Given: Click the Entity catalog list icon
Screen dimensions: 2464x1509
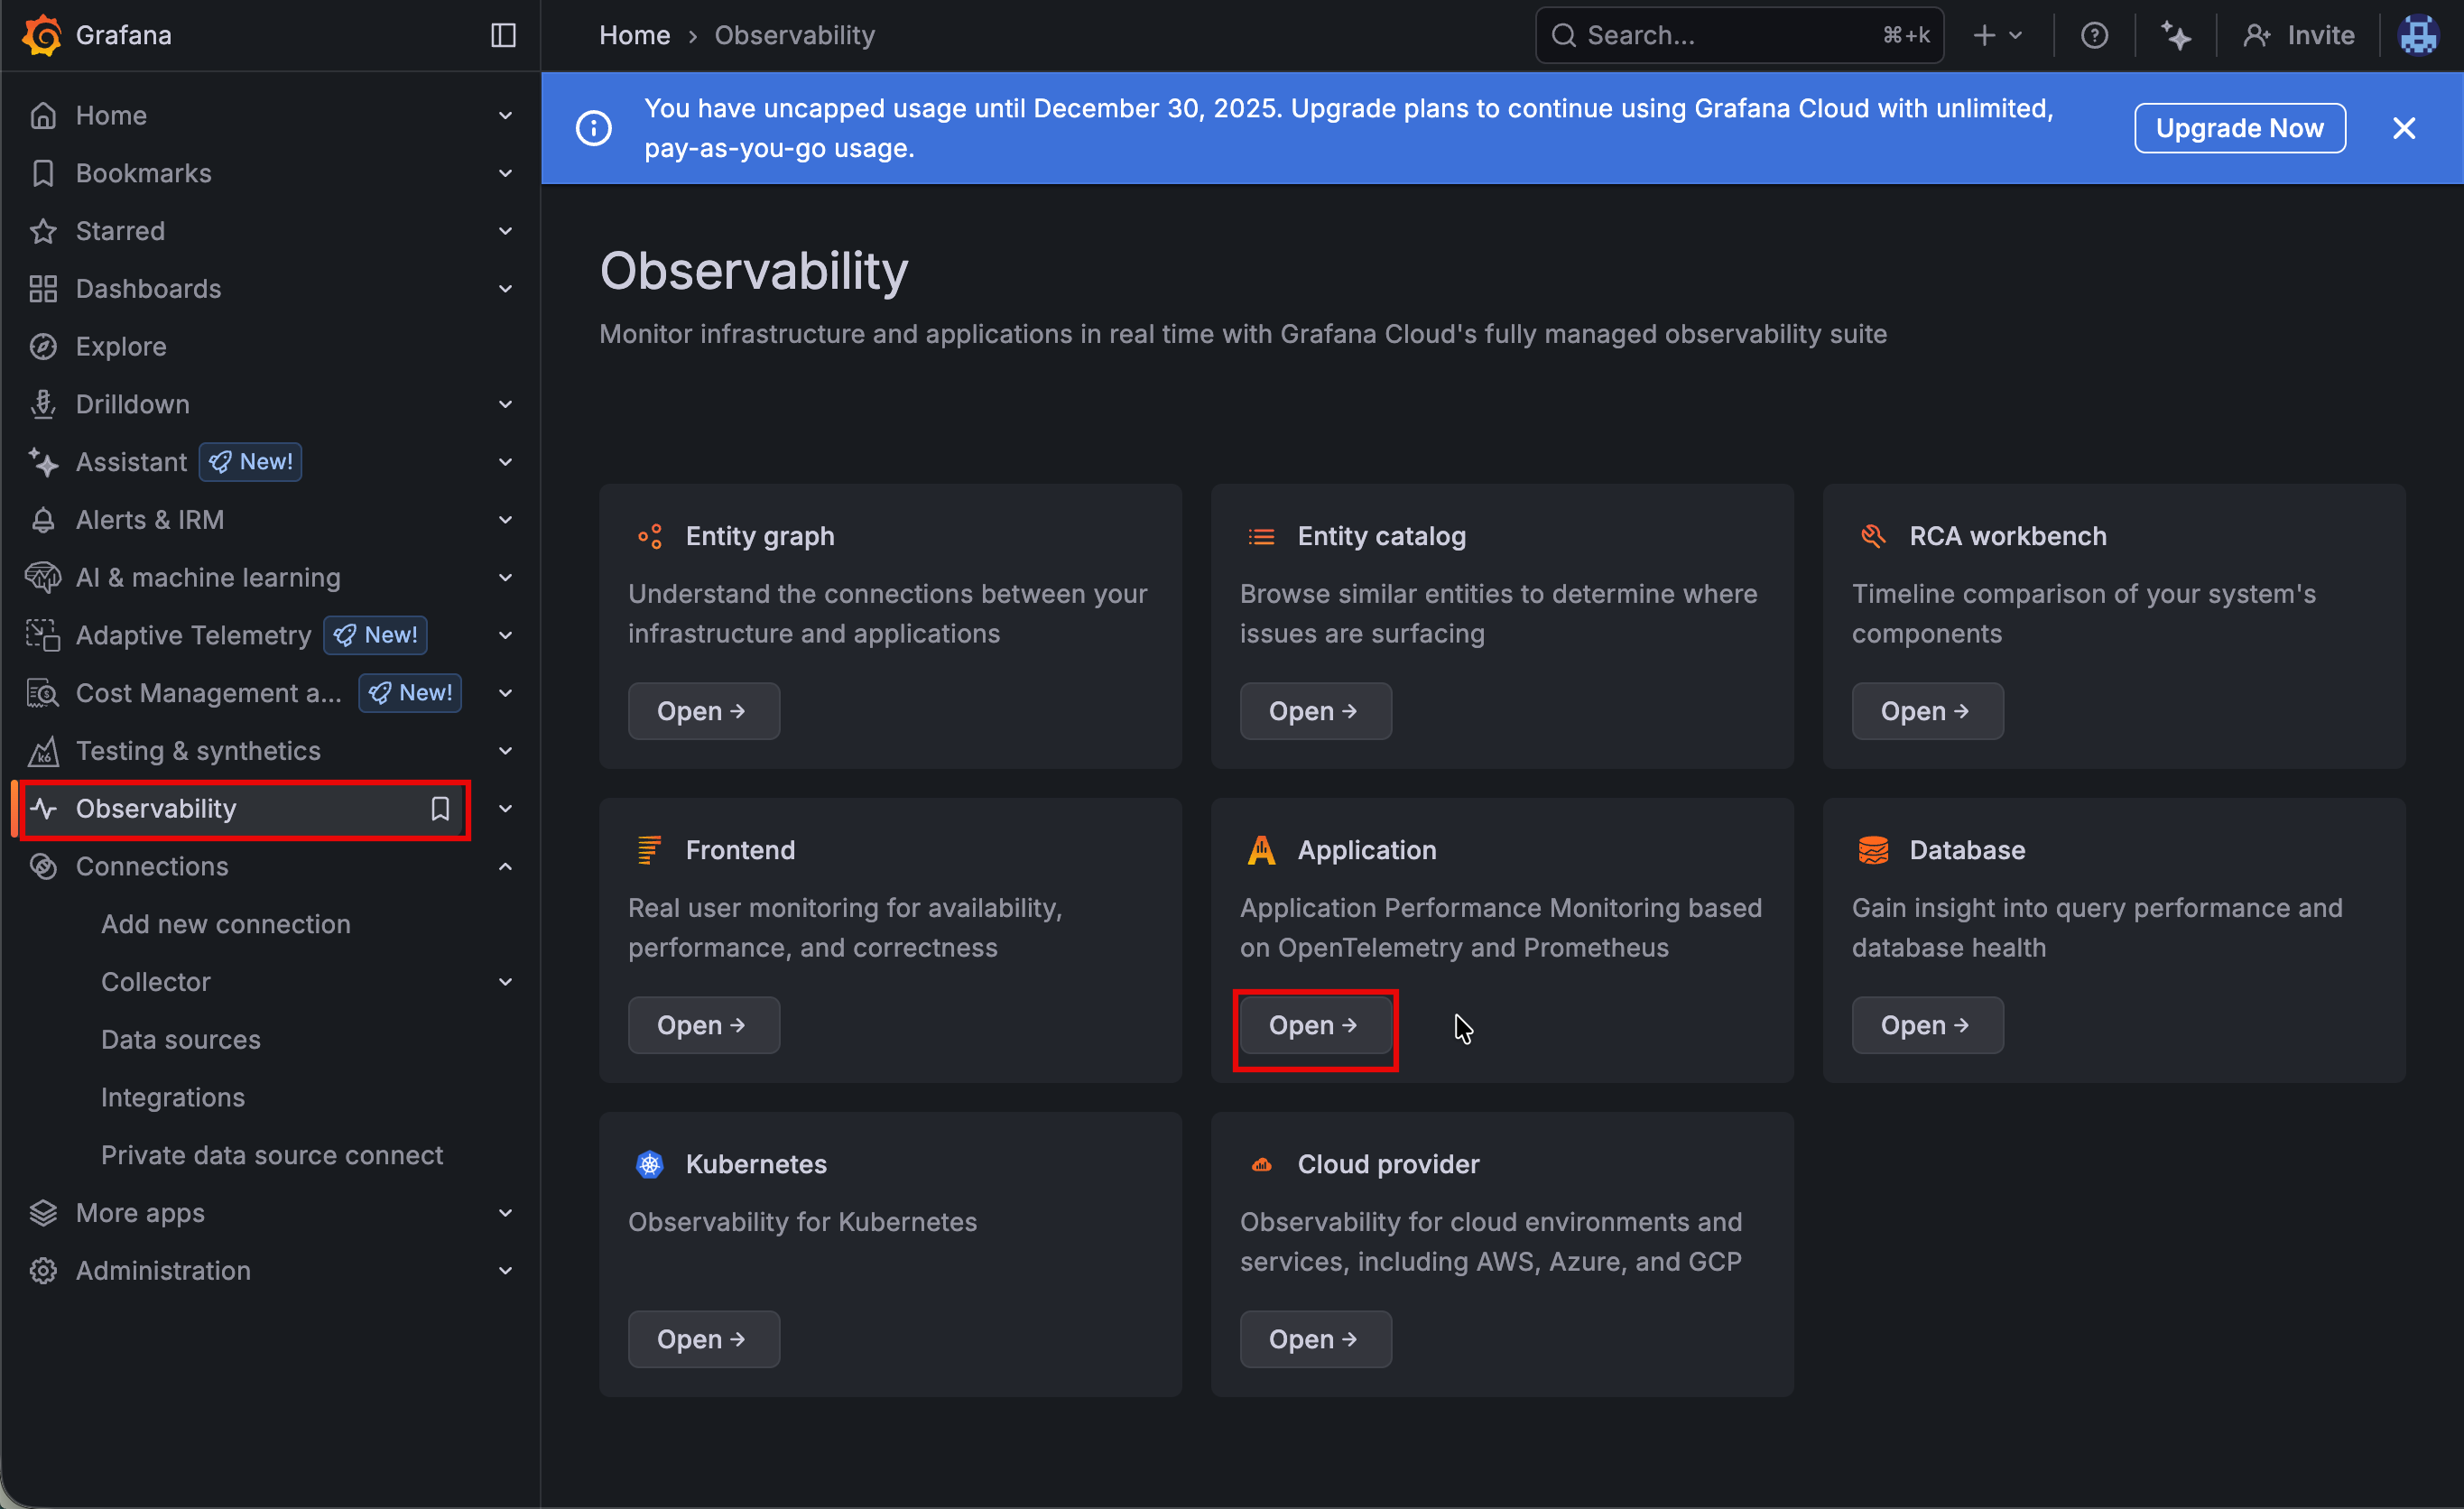Looking at the screenshot, I should (1261, 536).
